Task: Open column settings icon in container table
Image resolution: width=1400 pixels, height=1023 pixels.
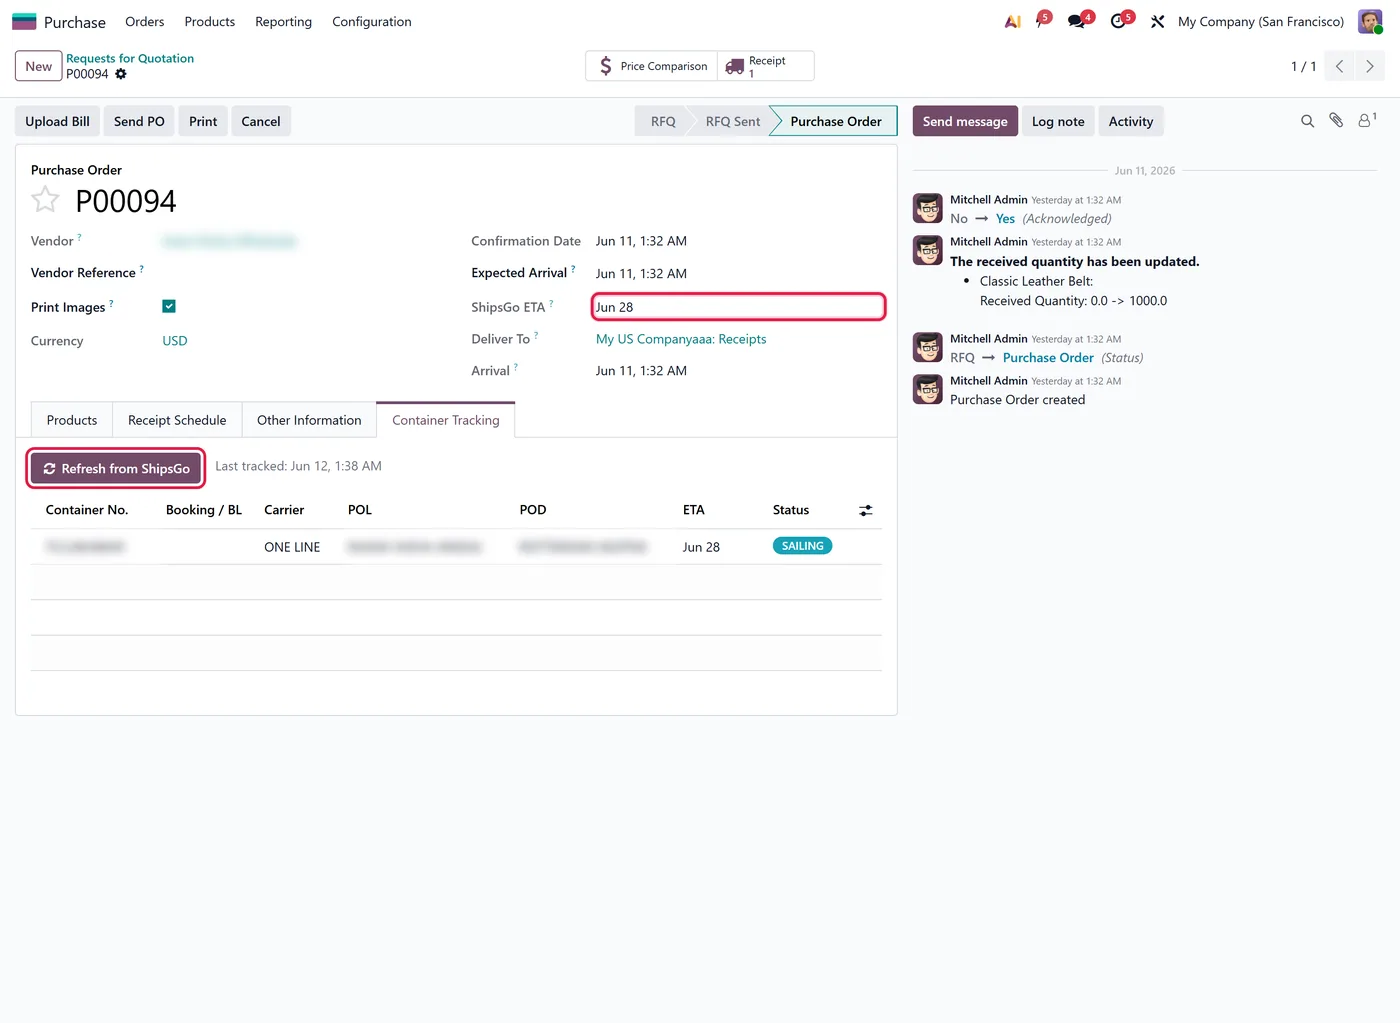Action: 866,510
